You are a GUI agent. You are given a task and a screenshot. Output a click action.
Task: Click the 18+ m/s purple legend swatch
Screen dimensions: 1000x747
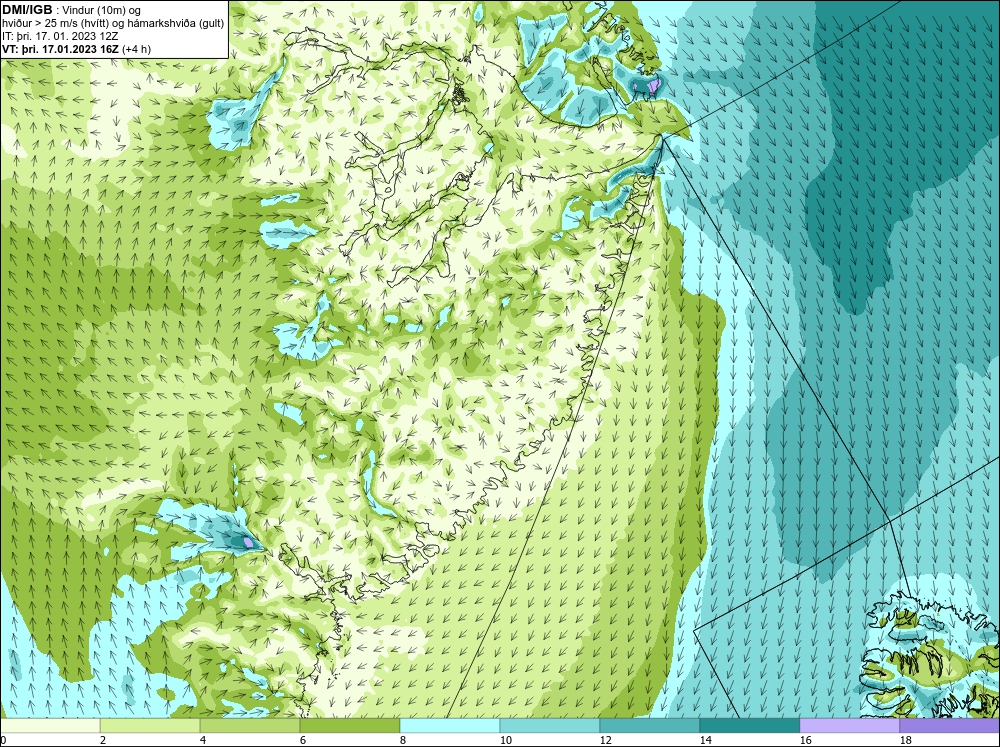pos(950,726)
